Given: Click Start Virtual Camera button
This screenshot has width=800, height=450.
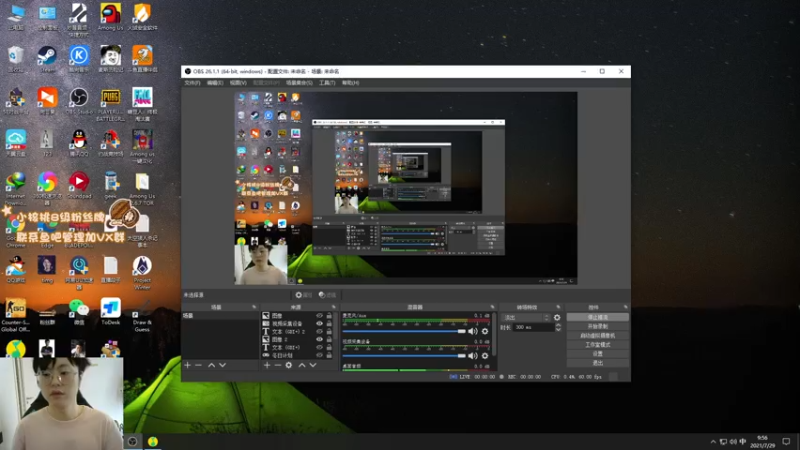Looking at the screenshot, I should pyautogui.click(x=597, y=336).
